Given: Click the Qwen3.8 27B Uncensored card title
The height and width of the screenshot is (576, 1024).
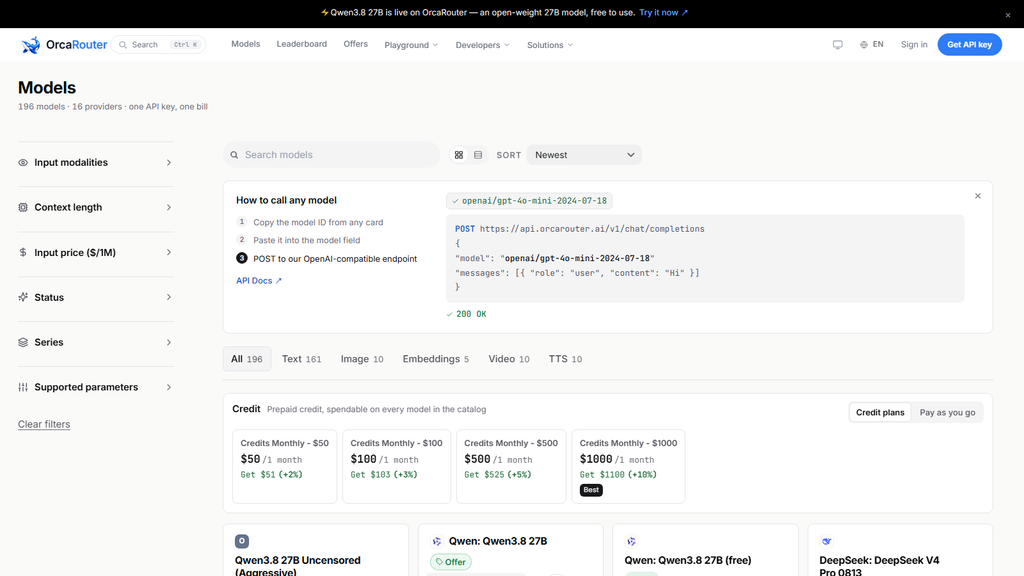Looking at the screenshot, I should [298, 565].
